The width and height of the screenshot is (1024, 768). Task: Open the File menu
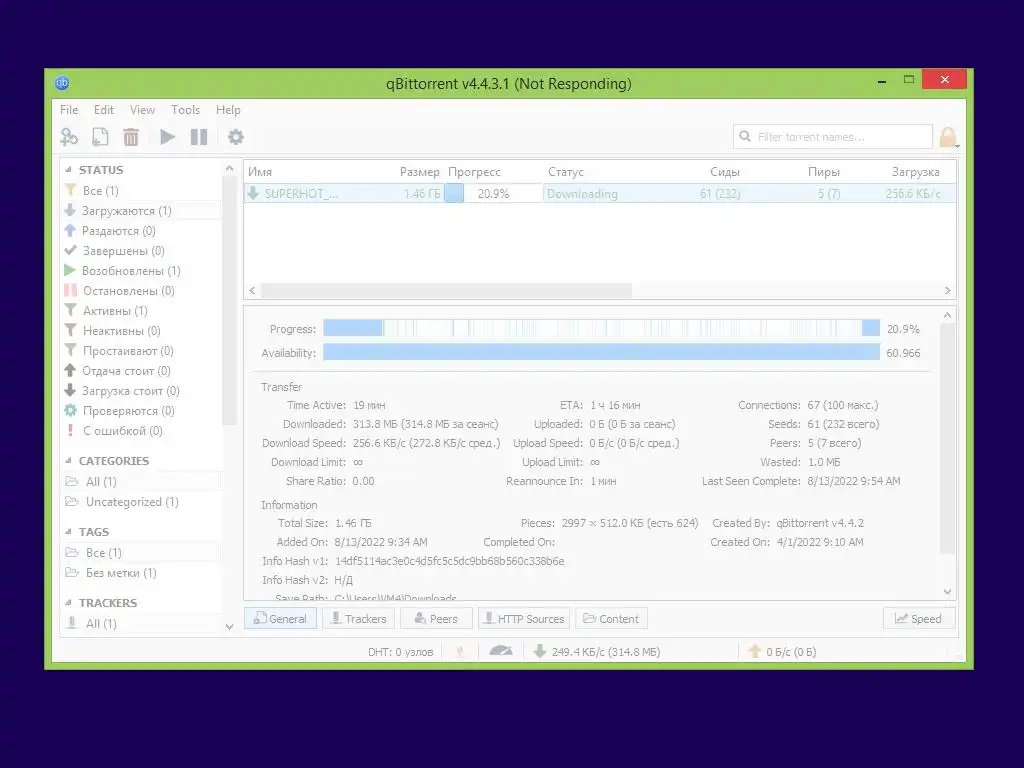click(x=69, y=110)
